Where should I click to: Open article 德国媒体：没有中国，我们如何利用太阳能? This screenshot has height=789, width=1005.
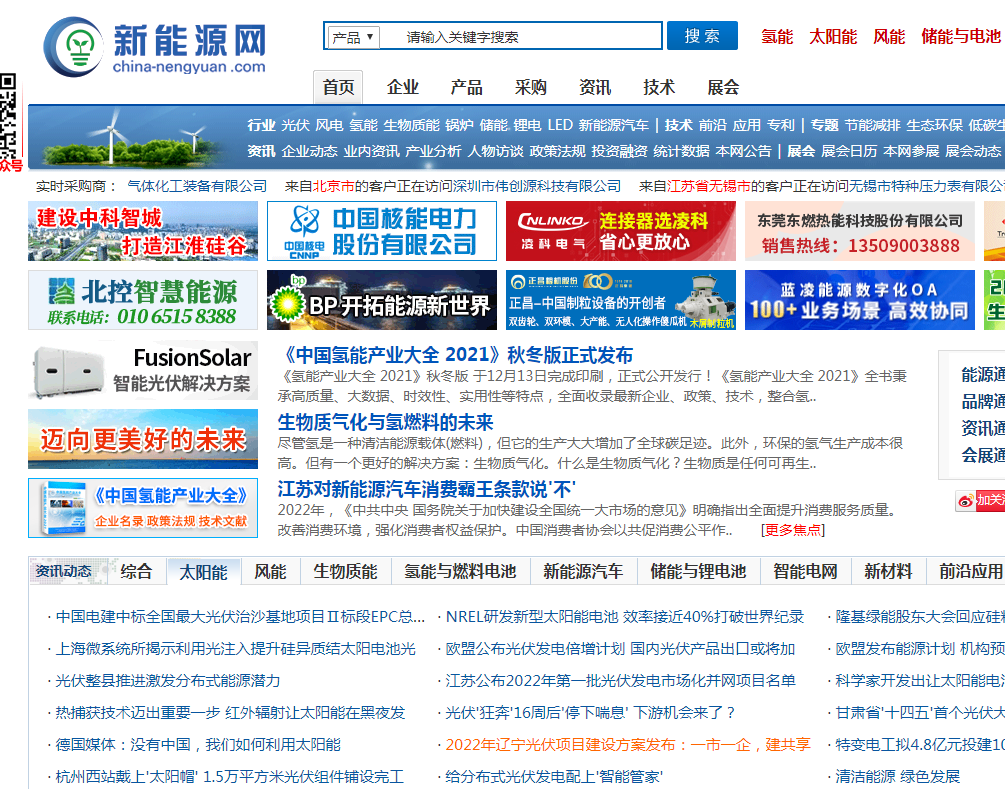click(198, 745)
